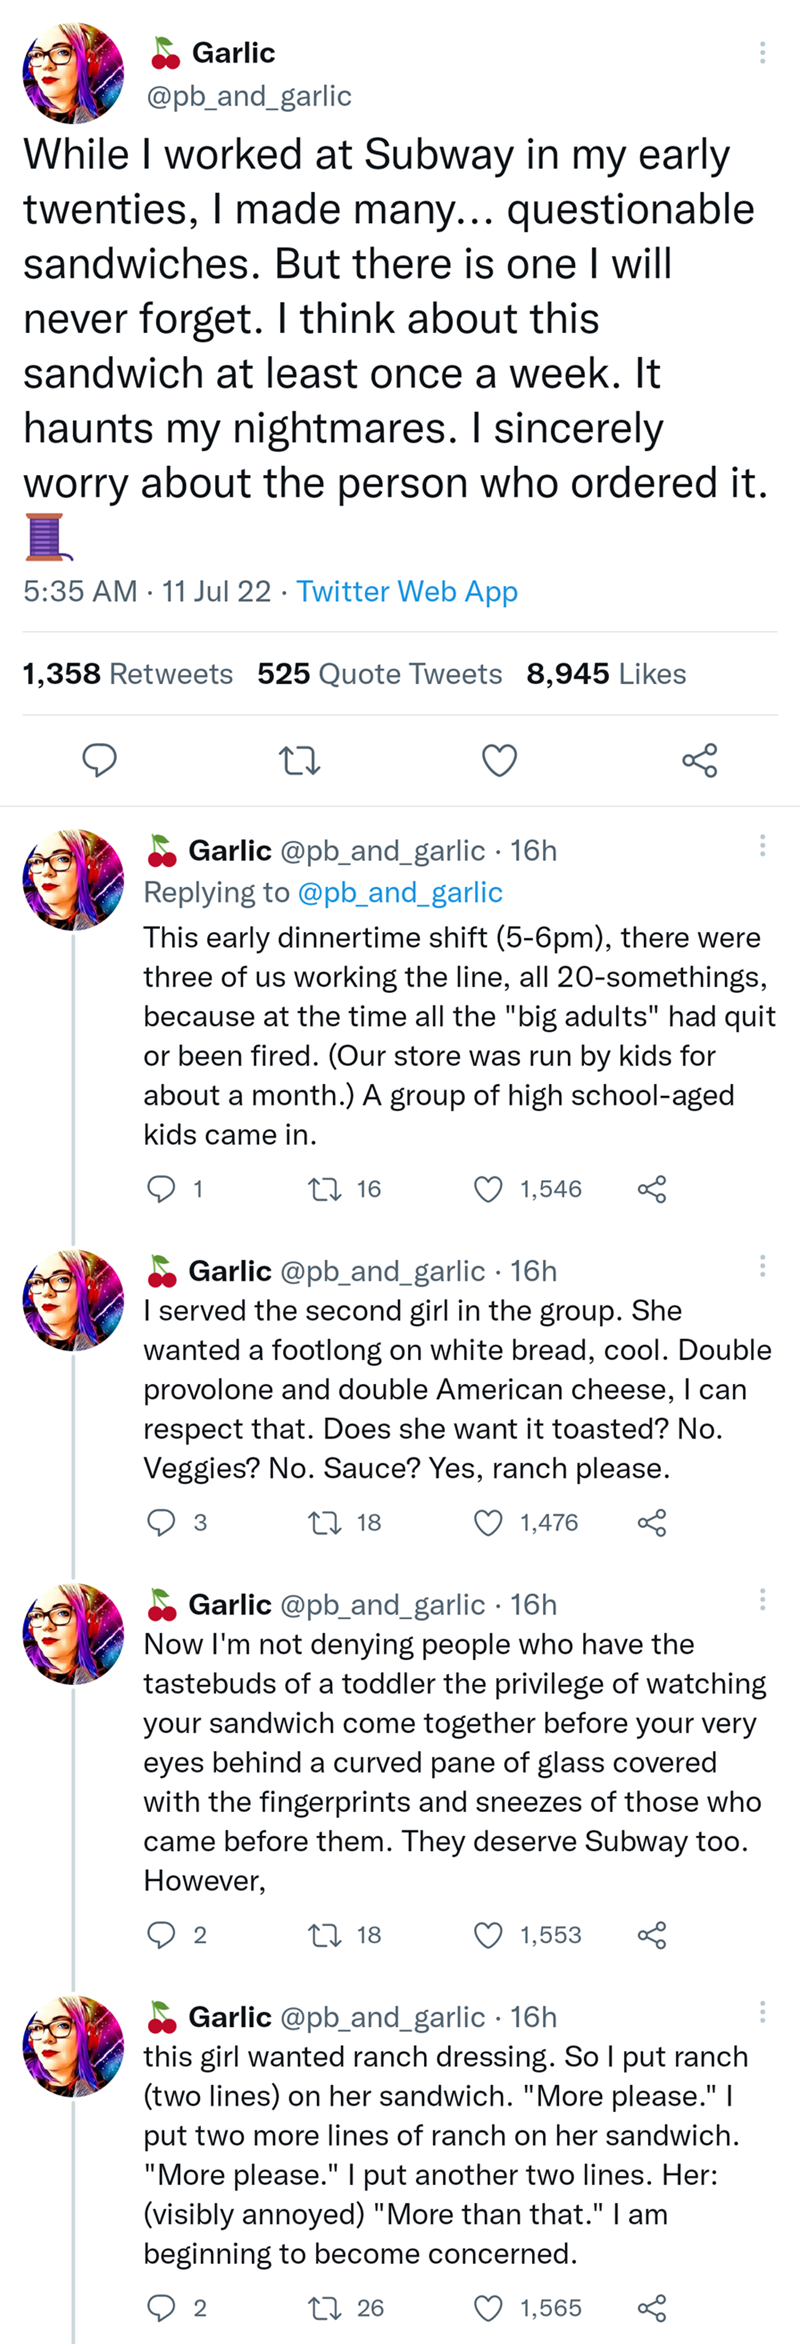Like the tastebuds of a toddler tweet
The width and height of the screenshot is (800, 2344).
point(488,1935)
